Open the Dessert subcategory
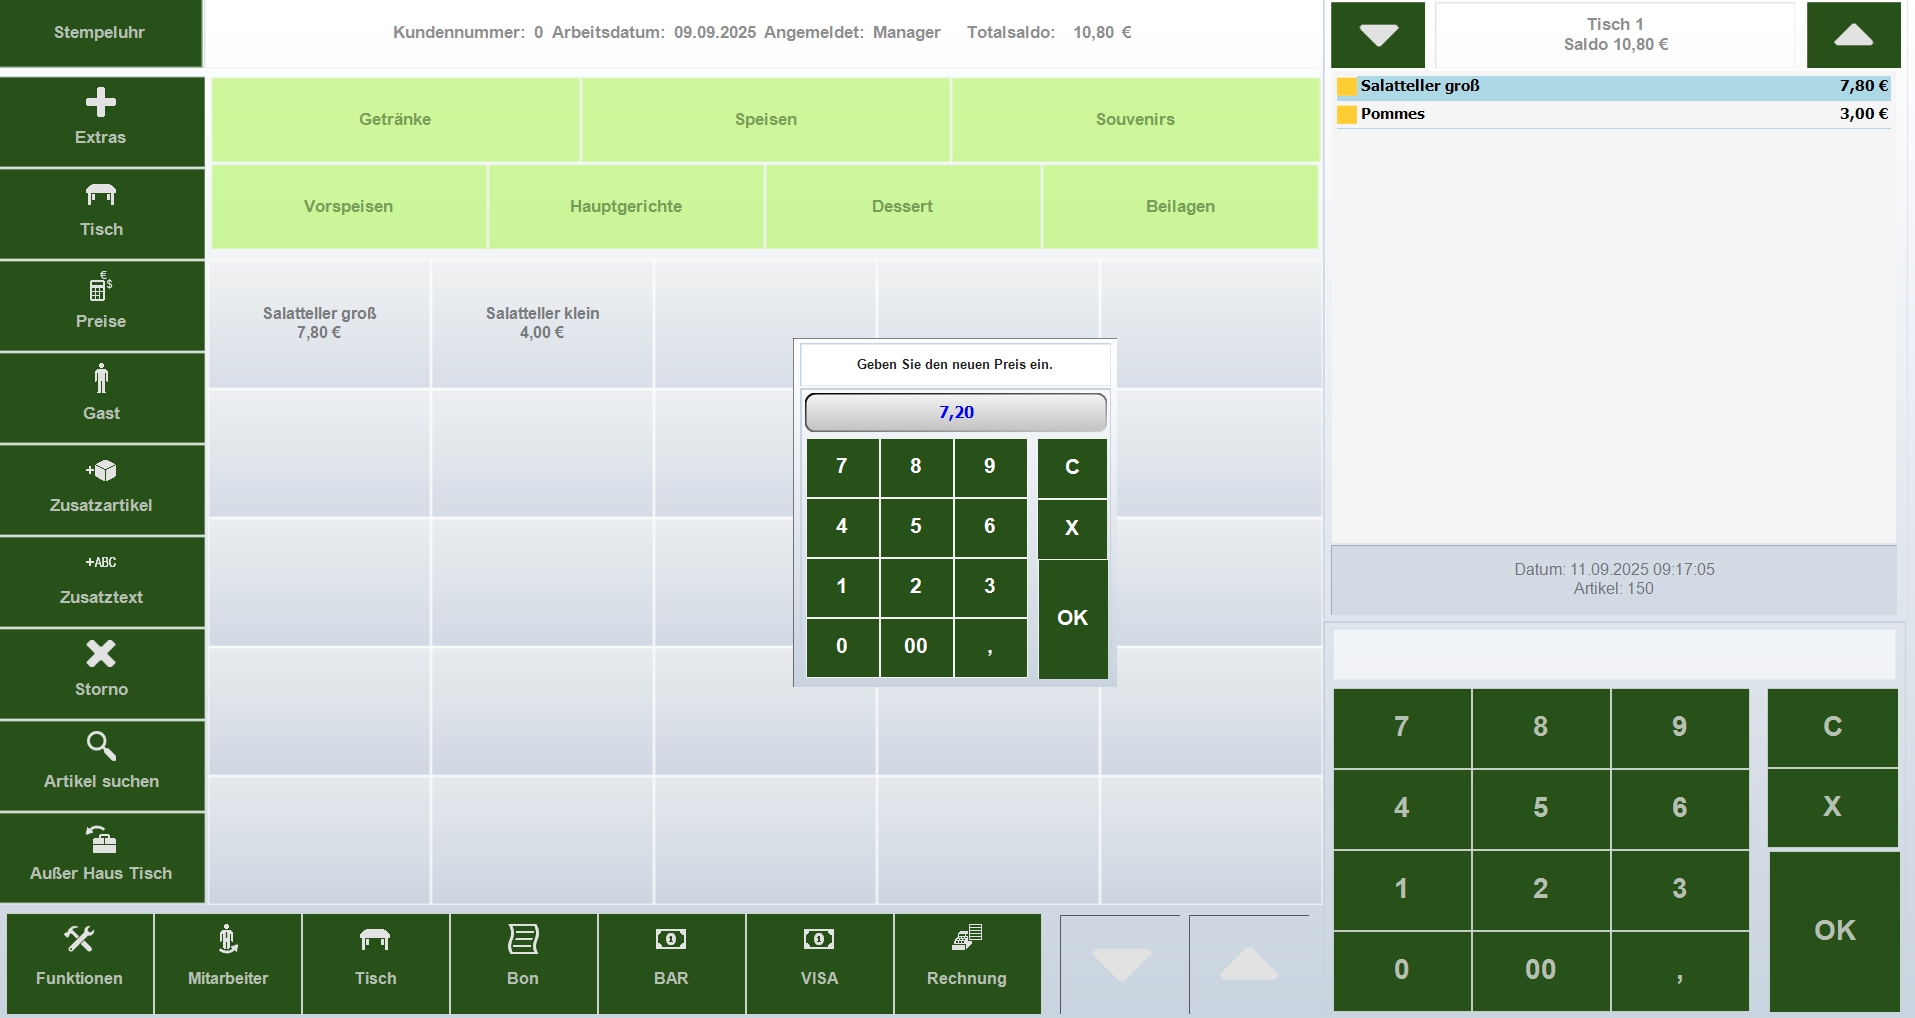The height and width of the screenshot is (1018, 1915). tap(902, 206)
